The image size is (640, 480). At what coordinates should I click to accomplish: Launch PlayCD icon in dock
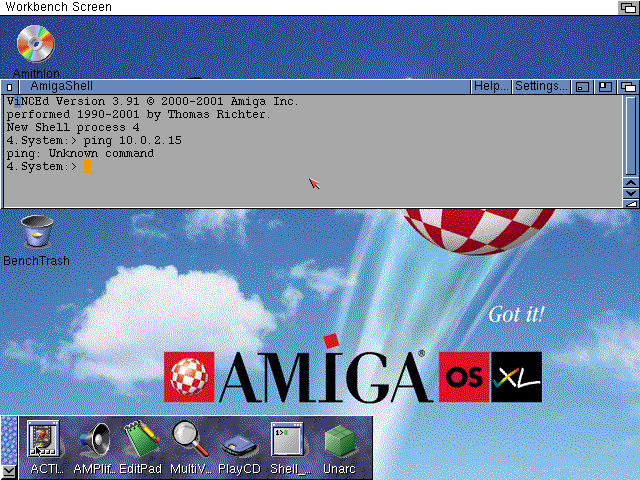click(x=239, y=446)
